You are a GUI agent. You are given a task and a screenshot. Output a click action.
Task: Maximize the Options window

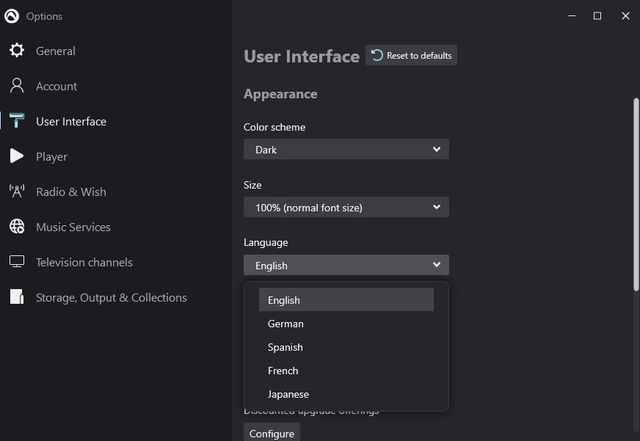597,16
